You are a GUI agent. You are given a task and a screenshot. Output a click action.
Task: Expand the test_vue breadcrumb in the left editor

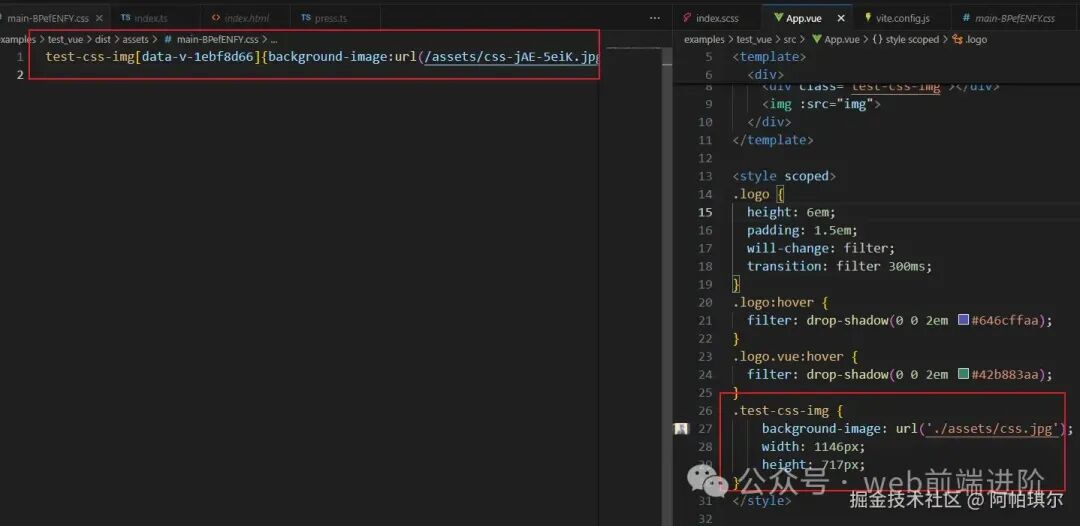[x=65, y=39]
